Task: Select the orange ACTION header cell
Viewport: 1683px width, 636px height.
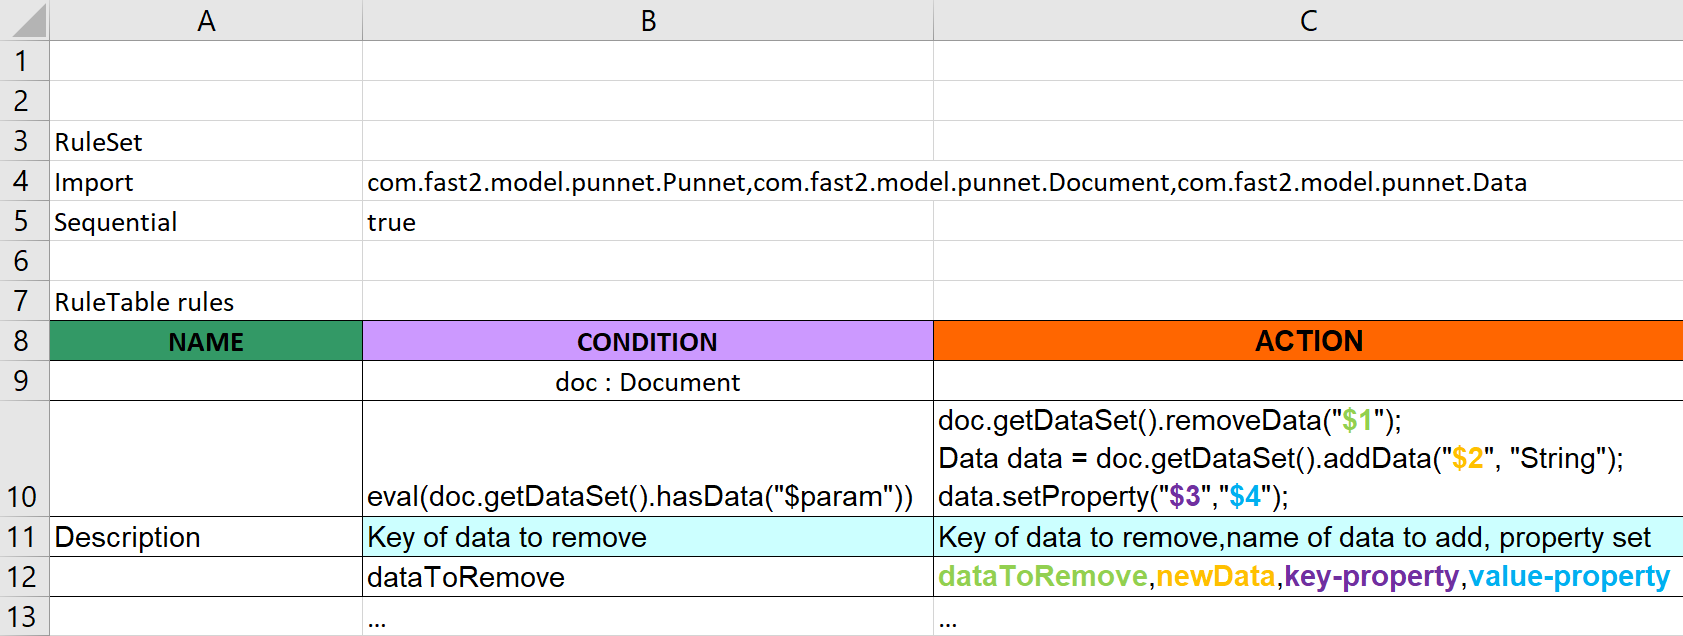Action: (x=1308, y=342)
